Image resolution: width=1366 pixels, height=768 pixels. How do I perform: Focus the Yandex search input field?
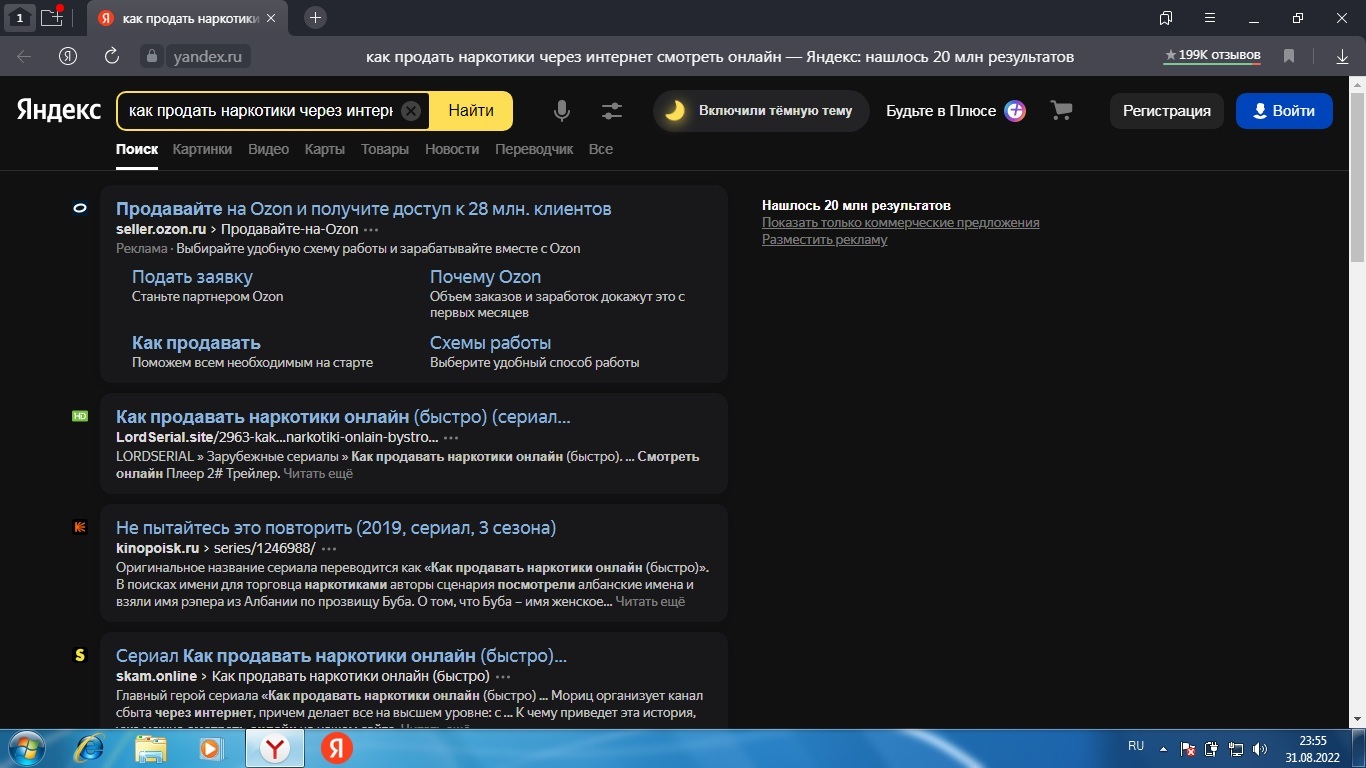pos(261,111)
